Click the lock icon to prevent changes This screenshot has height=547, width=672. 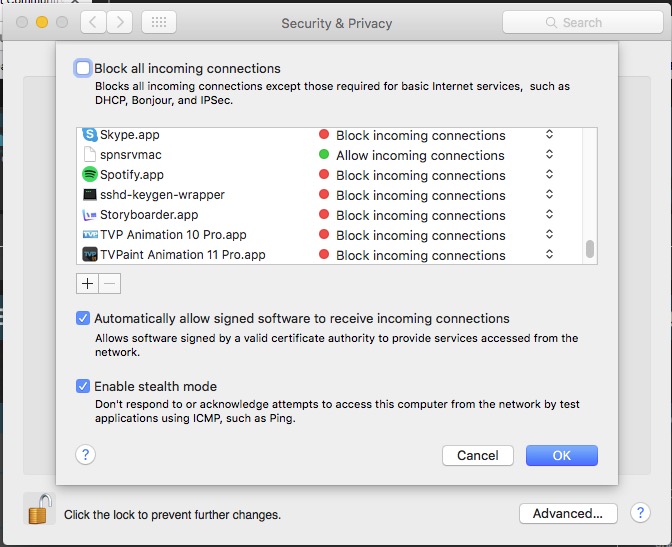pos(39,509)
